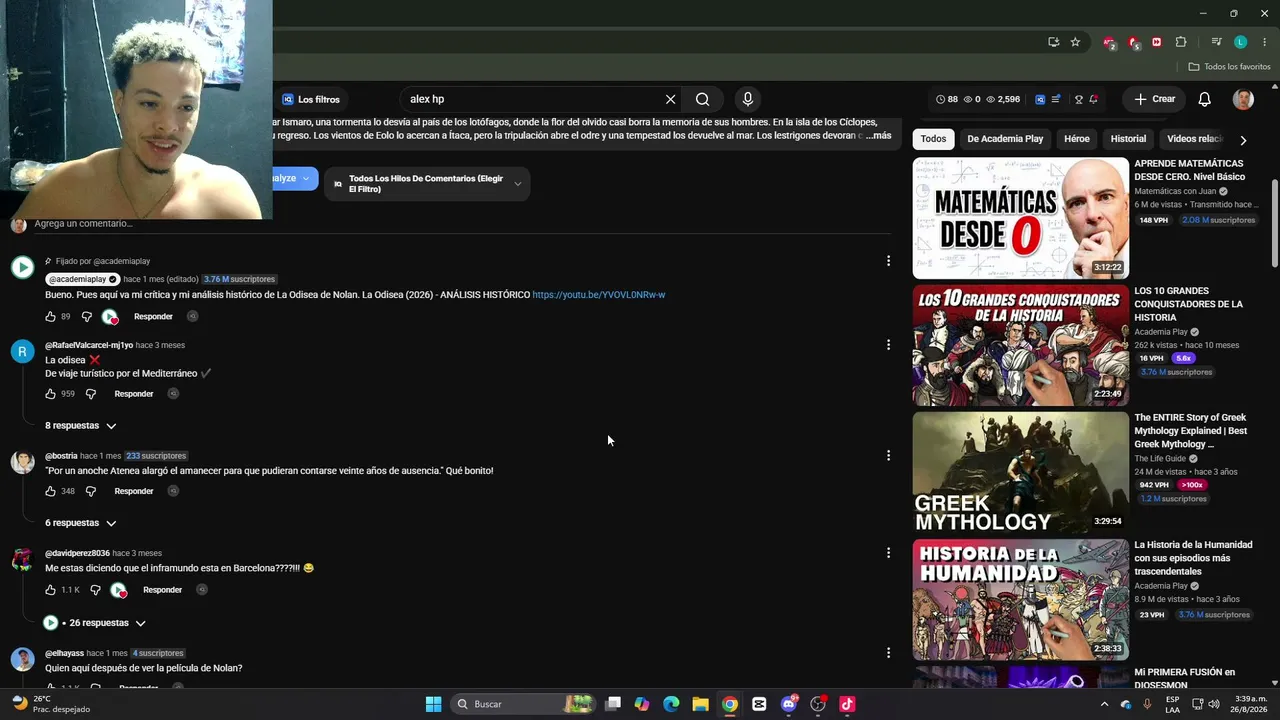Show more filter chips with the right arrow
The width and height of the screenshot is (1280, 720).
(1243, 140)
